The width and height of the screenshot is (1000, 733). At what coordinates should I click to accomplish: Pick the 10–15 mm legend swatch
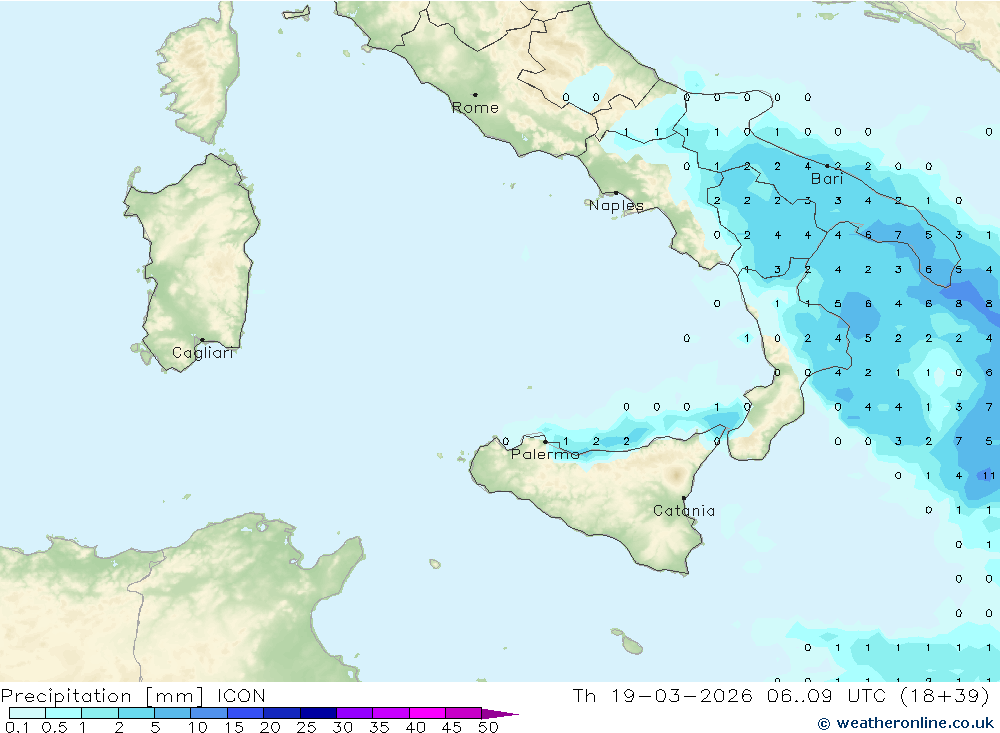209,713
